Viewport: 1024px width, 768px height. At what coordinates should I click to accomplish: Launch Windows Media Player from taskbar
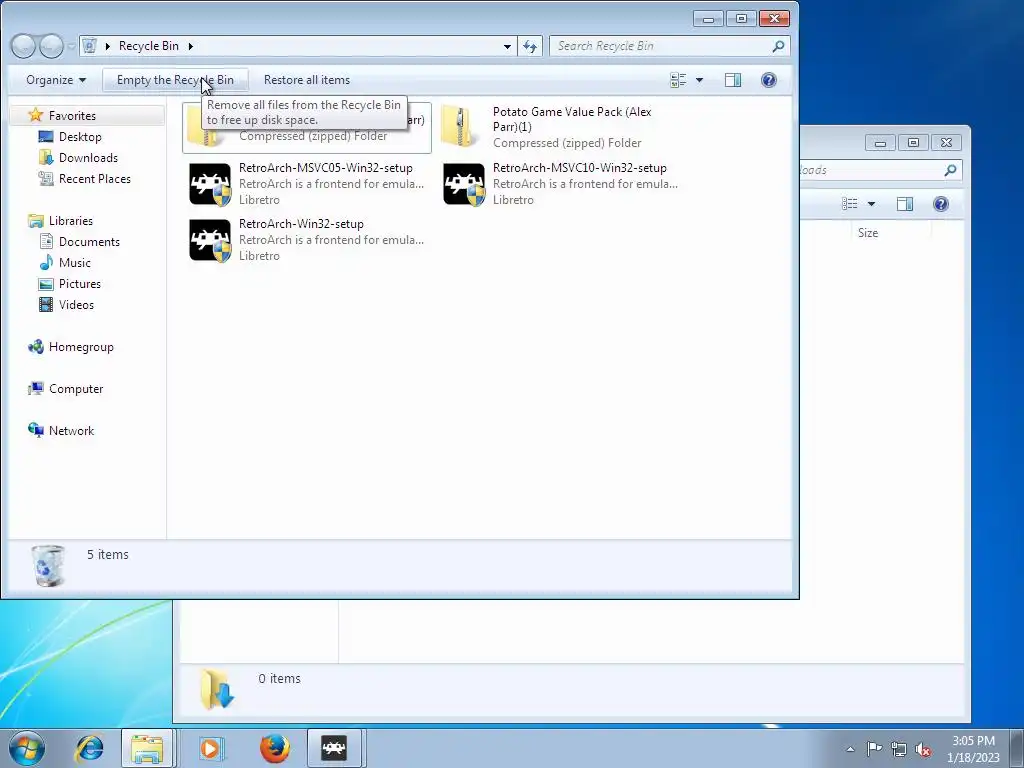click(210, 748)
